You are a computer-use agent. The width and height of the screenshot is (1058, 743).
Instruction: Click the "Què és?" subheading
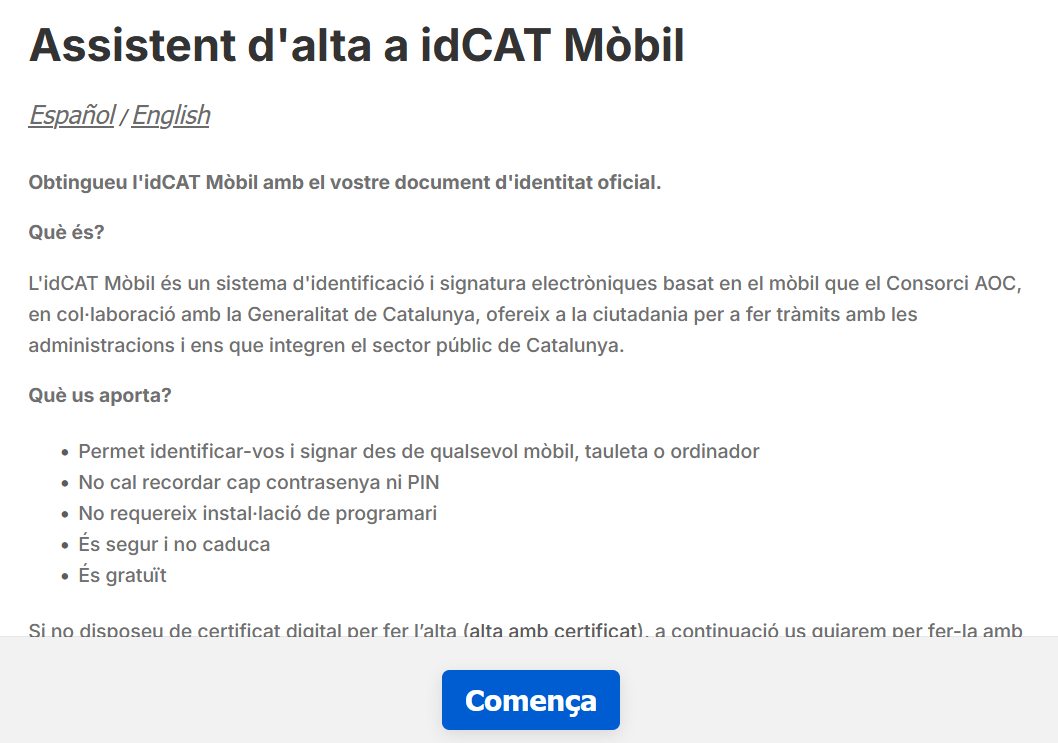[x=66, y=233]
